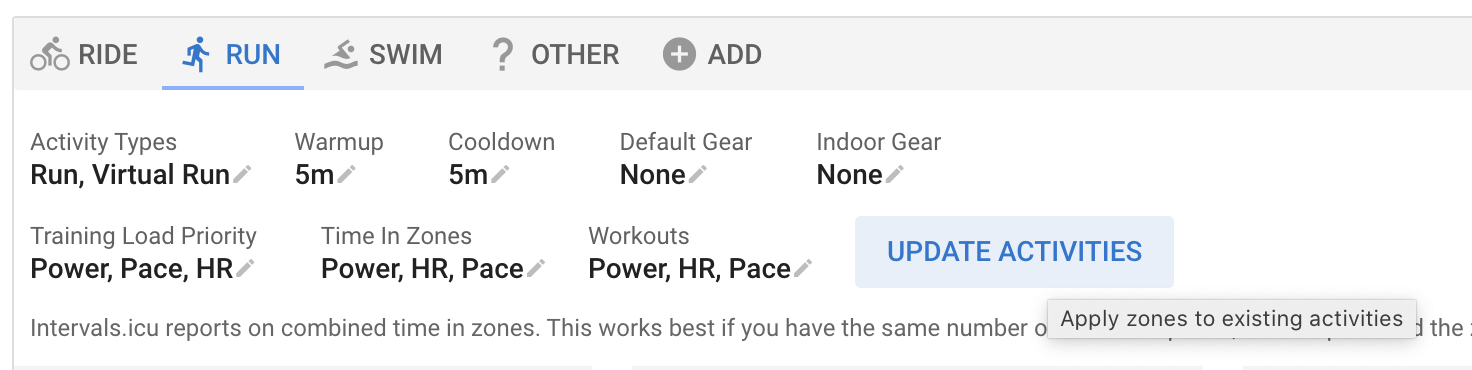Click the Indoor Gear None value
This screenshot has width=1472, height=370.
[850, 175]
